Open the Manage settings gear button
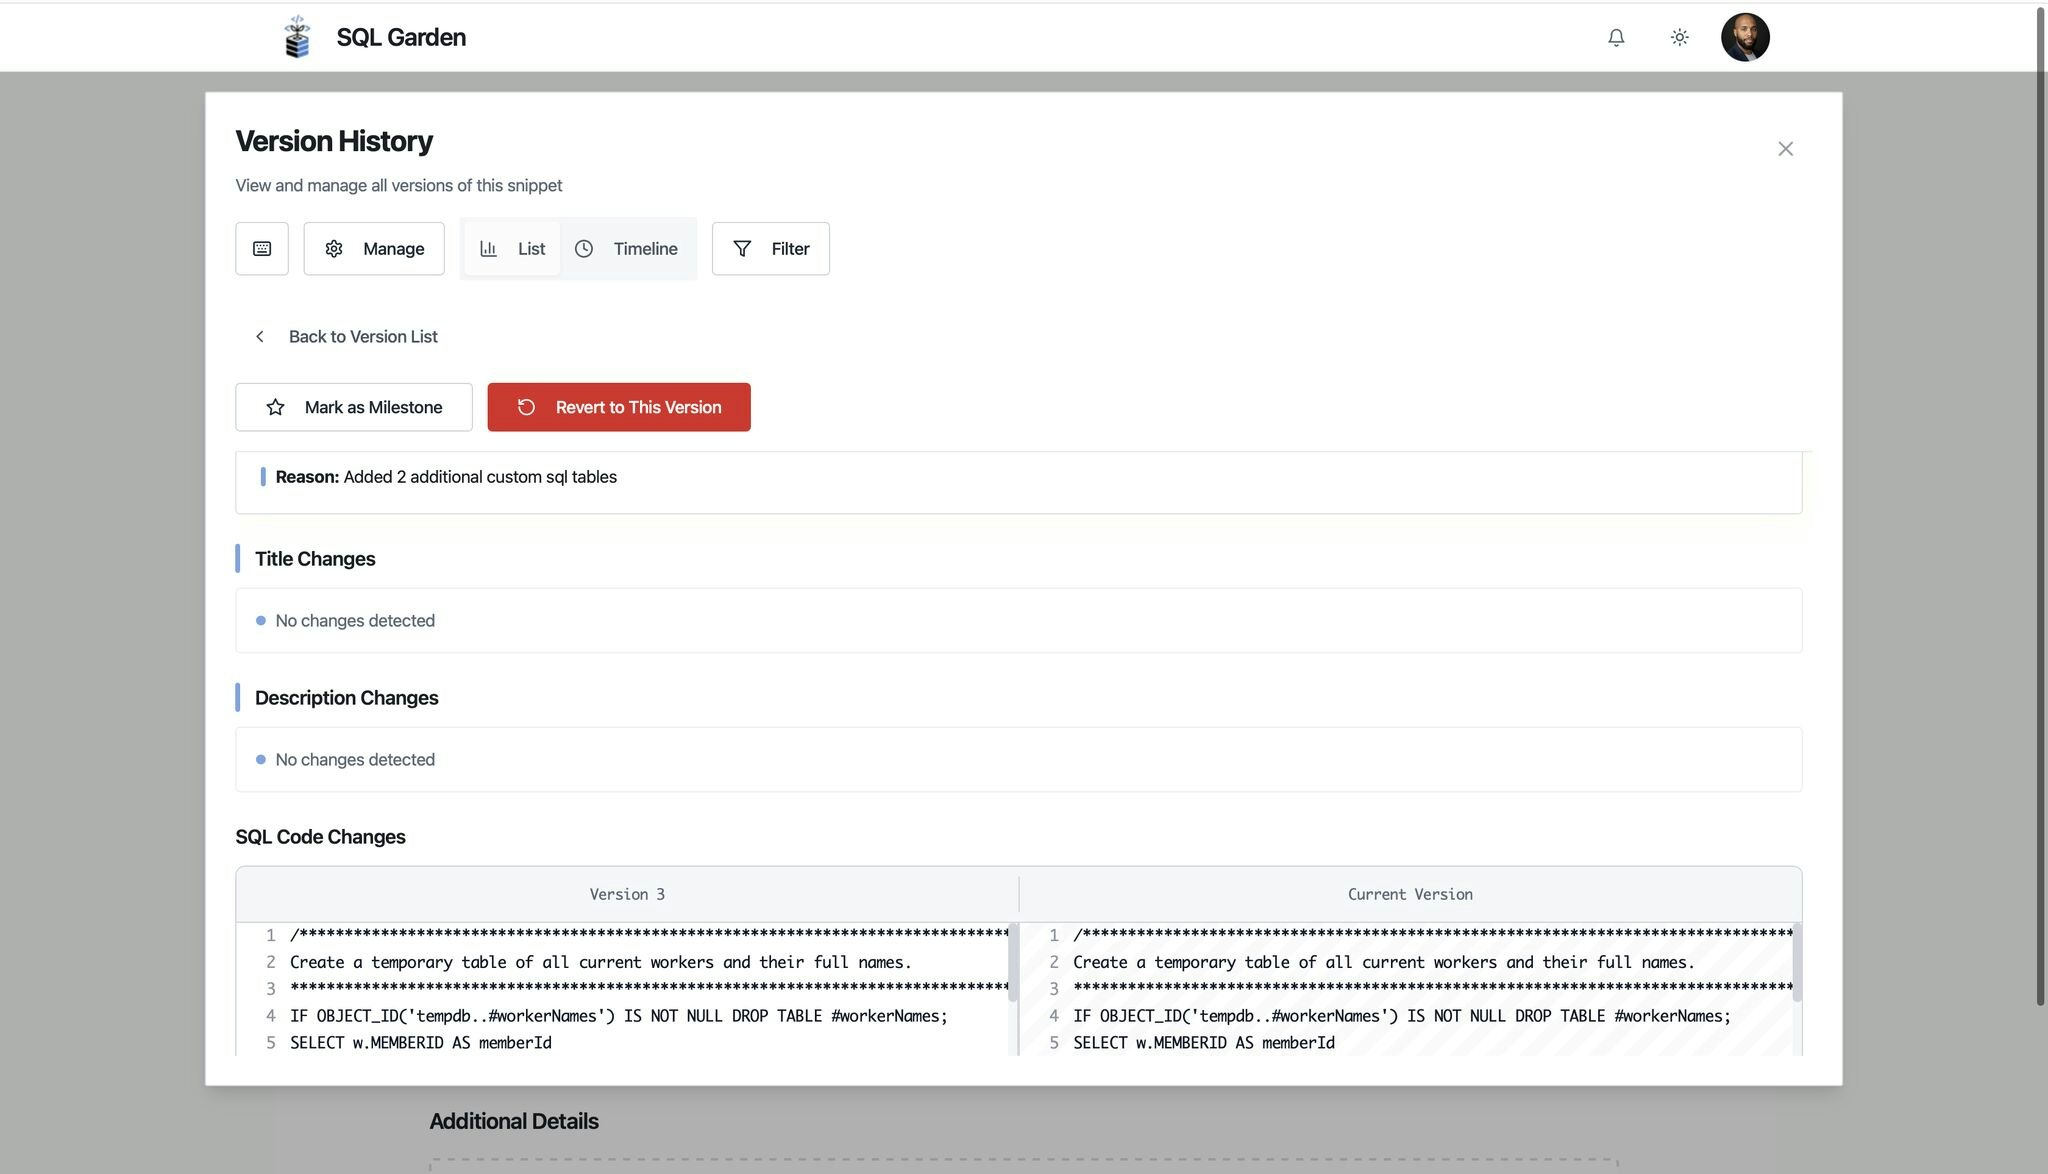Image resolution: width=2048 pixels, height=1174 pixels. [x=374, y=249]
